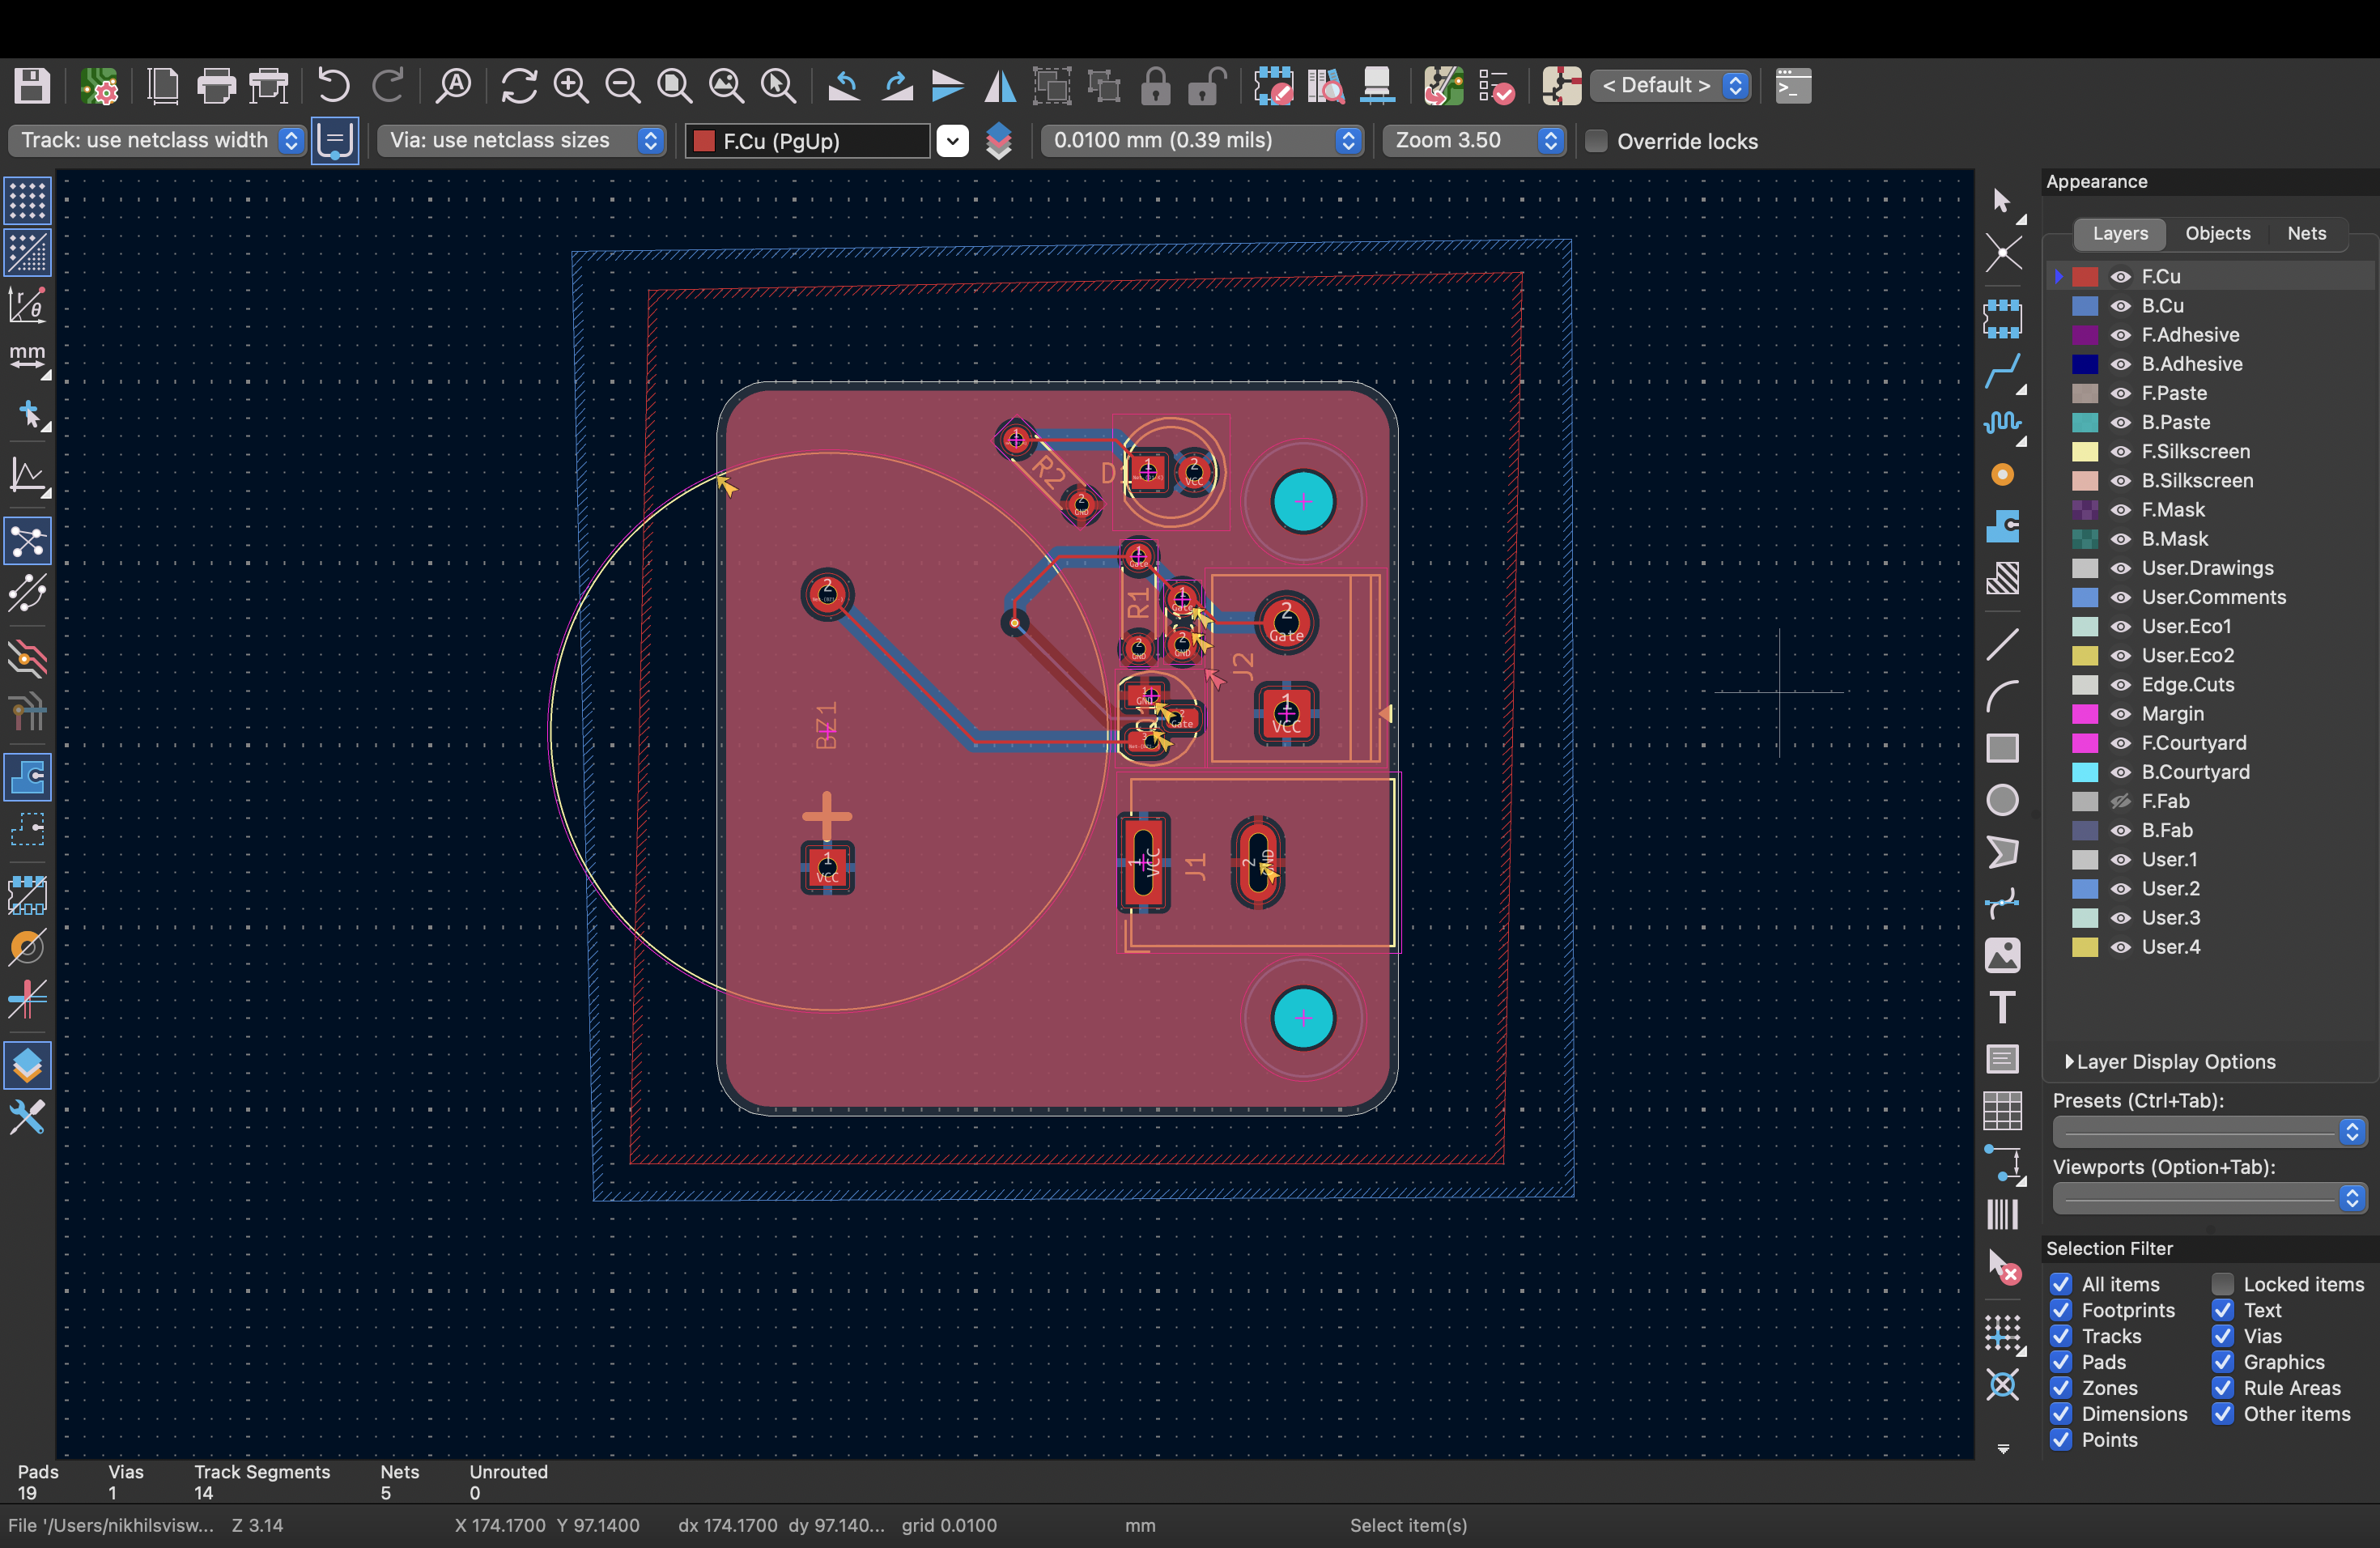Image resolution: width=2380 pixels, height=1548 pixels.
Task: Open the Via sizes dropdown
Action: pyautogui.click(x=521, y=140)
